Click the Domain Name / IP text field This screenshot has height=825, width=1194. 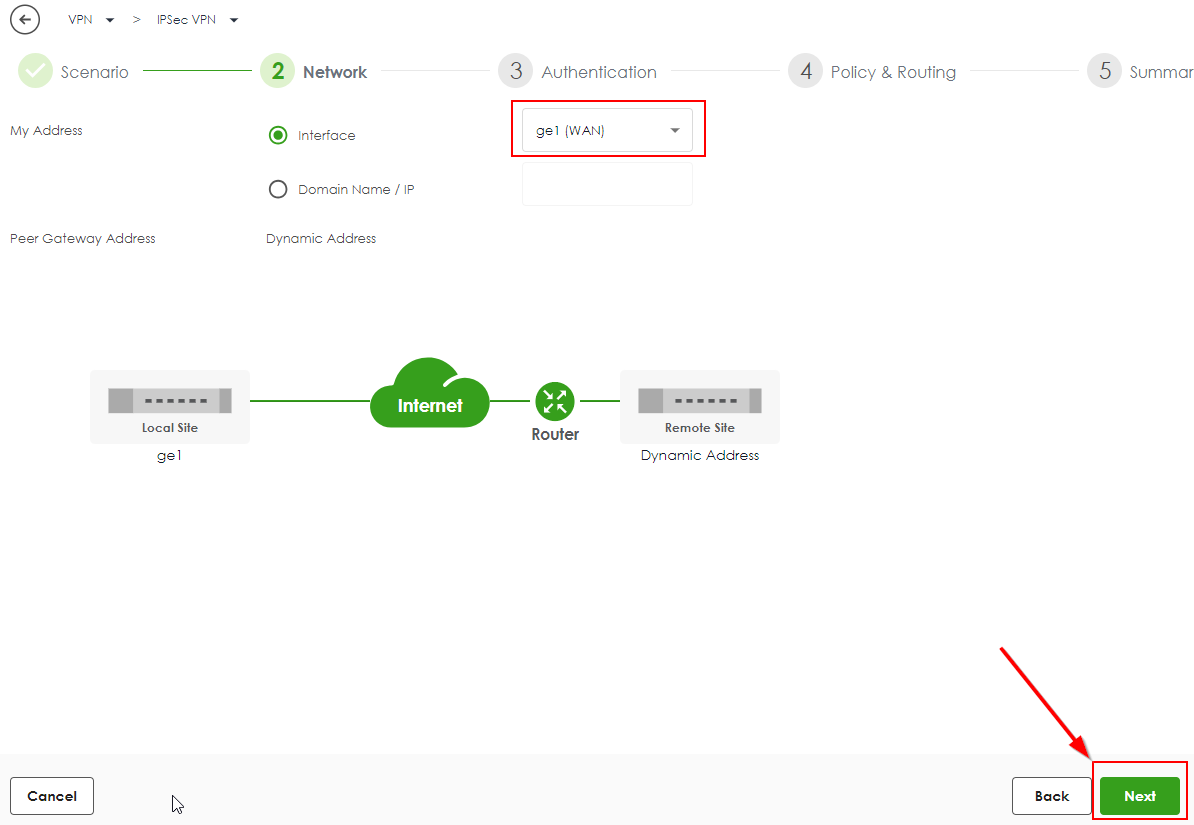(x=607, y=186)
